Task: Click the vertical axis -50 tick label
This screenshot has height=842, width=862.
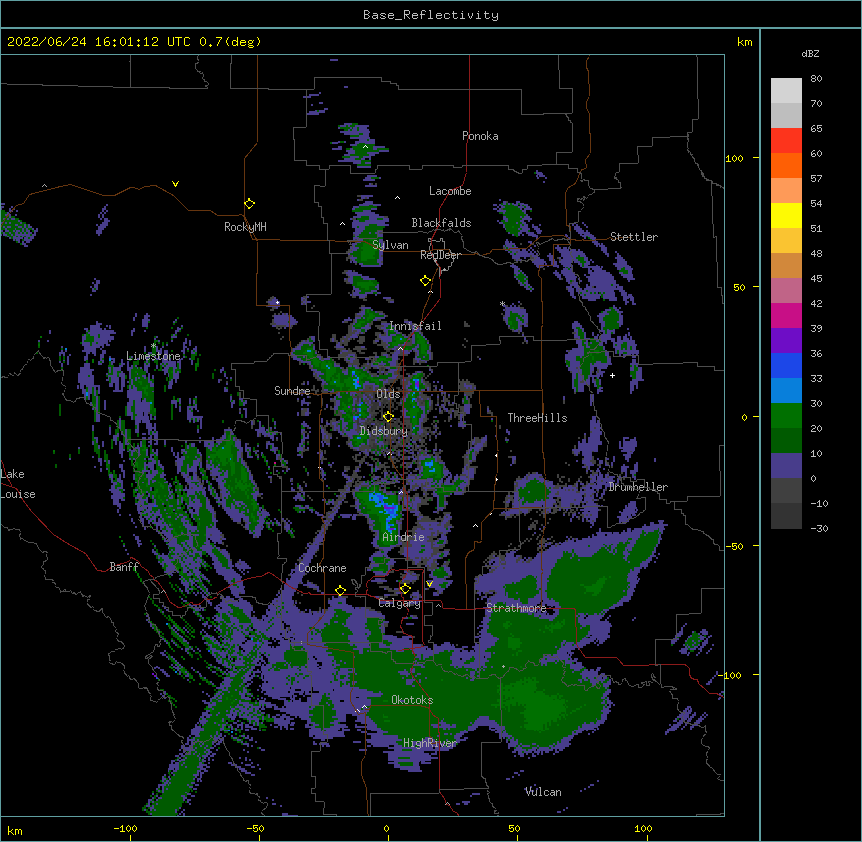Action: (x=734, y=546)
